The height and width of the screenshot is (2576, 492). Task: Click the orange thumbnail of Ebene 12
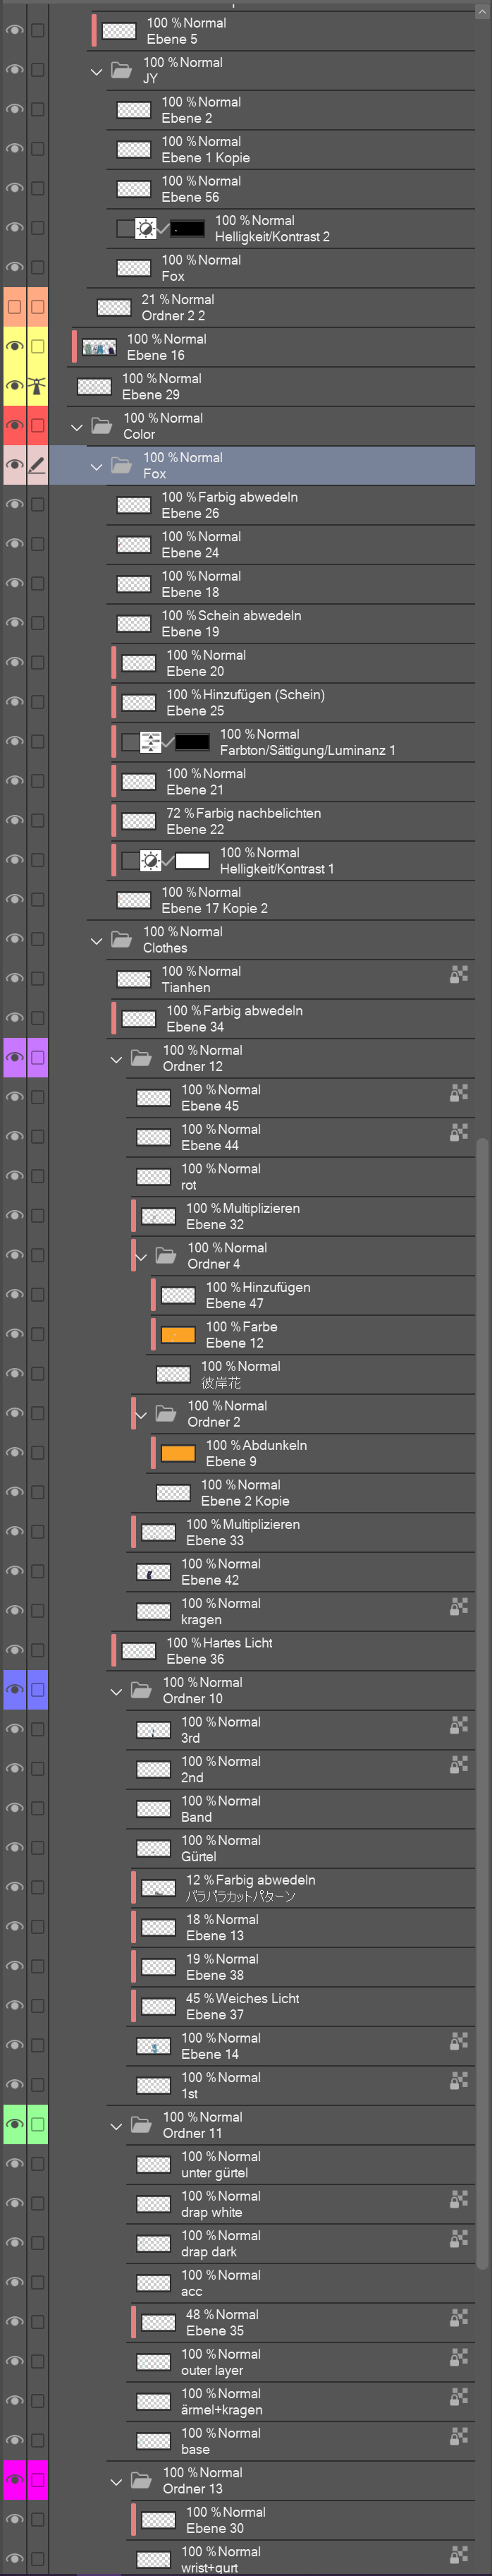click(x=178, y=1335)
